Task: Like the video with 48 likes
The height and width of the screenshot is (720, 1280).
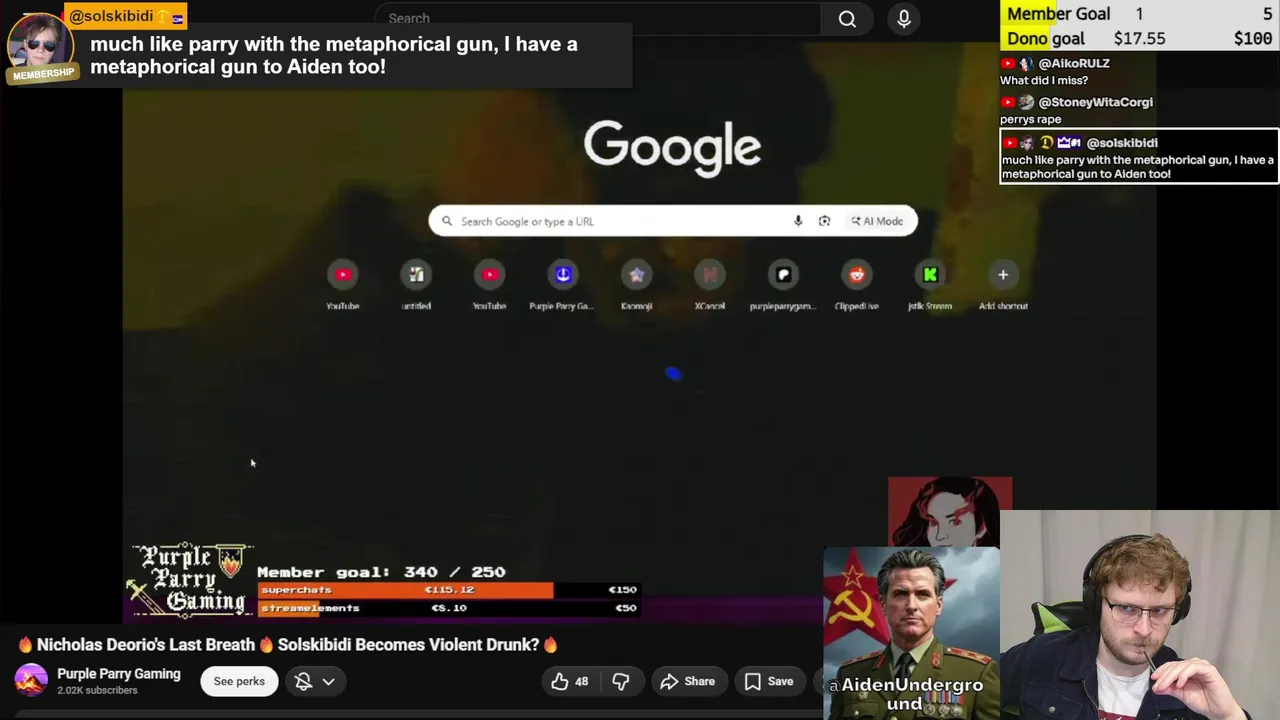Action: [570, 682]
